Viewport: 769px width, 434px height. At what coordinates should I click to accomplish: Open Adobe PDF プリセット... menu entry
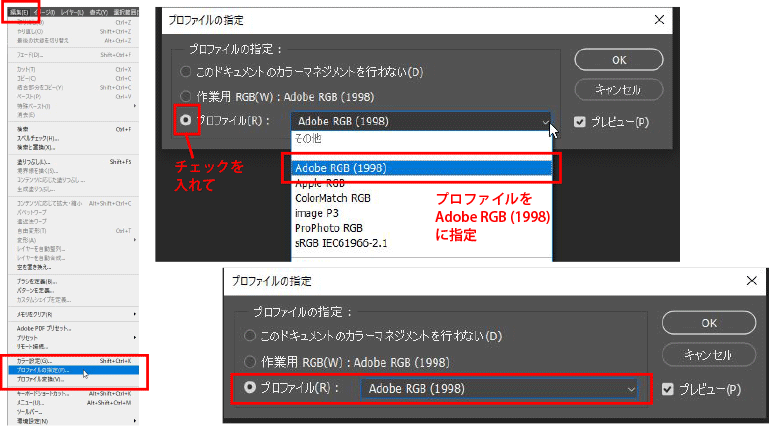(x=74, y=329)
